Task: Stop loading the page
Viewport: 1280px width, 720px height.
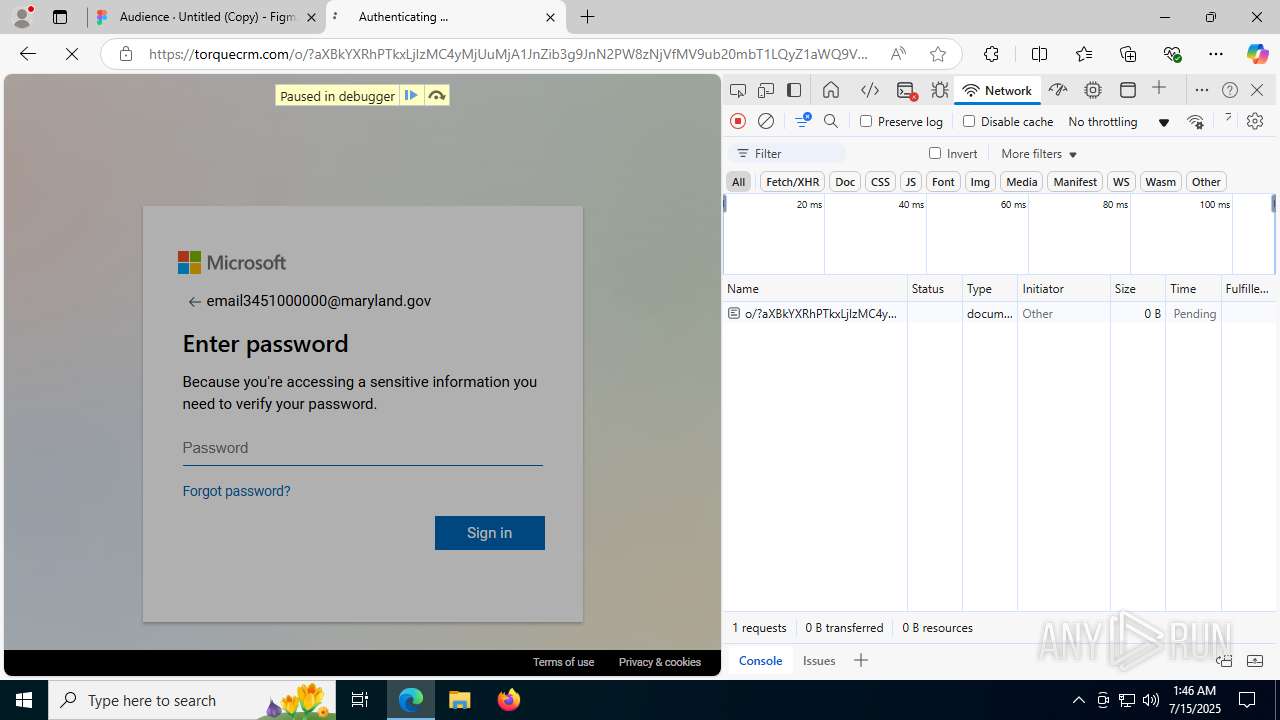Action: [x=72, y=54]
